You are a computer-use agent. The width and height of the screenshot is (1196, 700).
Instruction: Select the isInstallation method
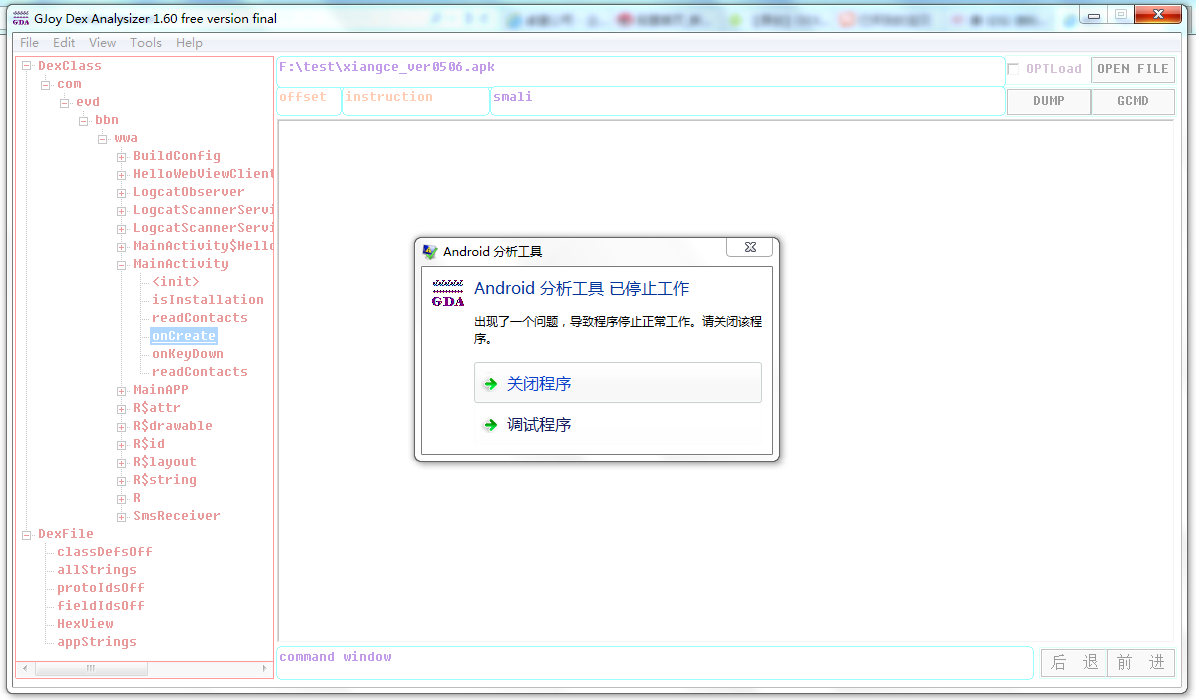coord(207,300)
